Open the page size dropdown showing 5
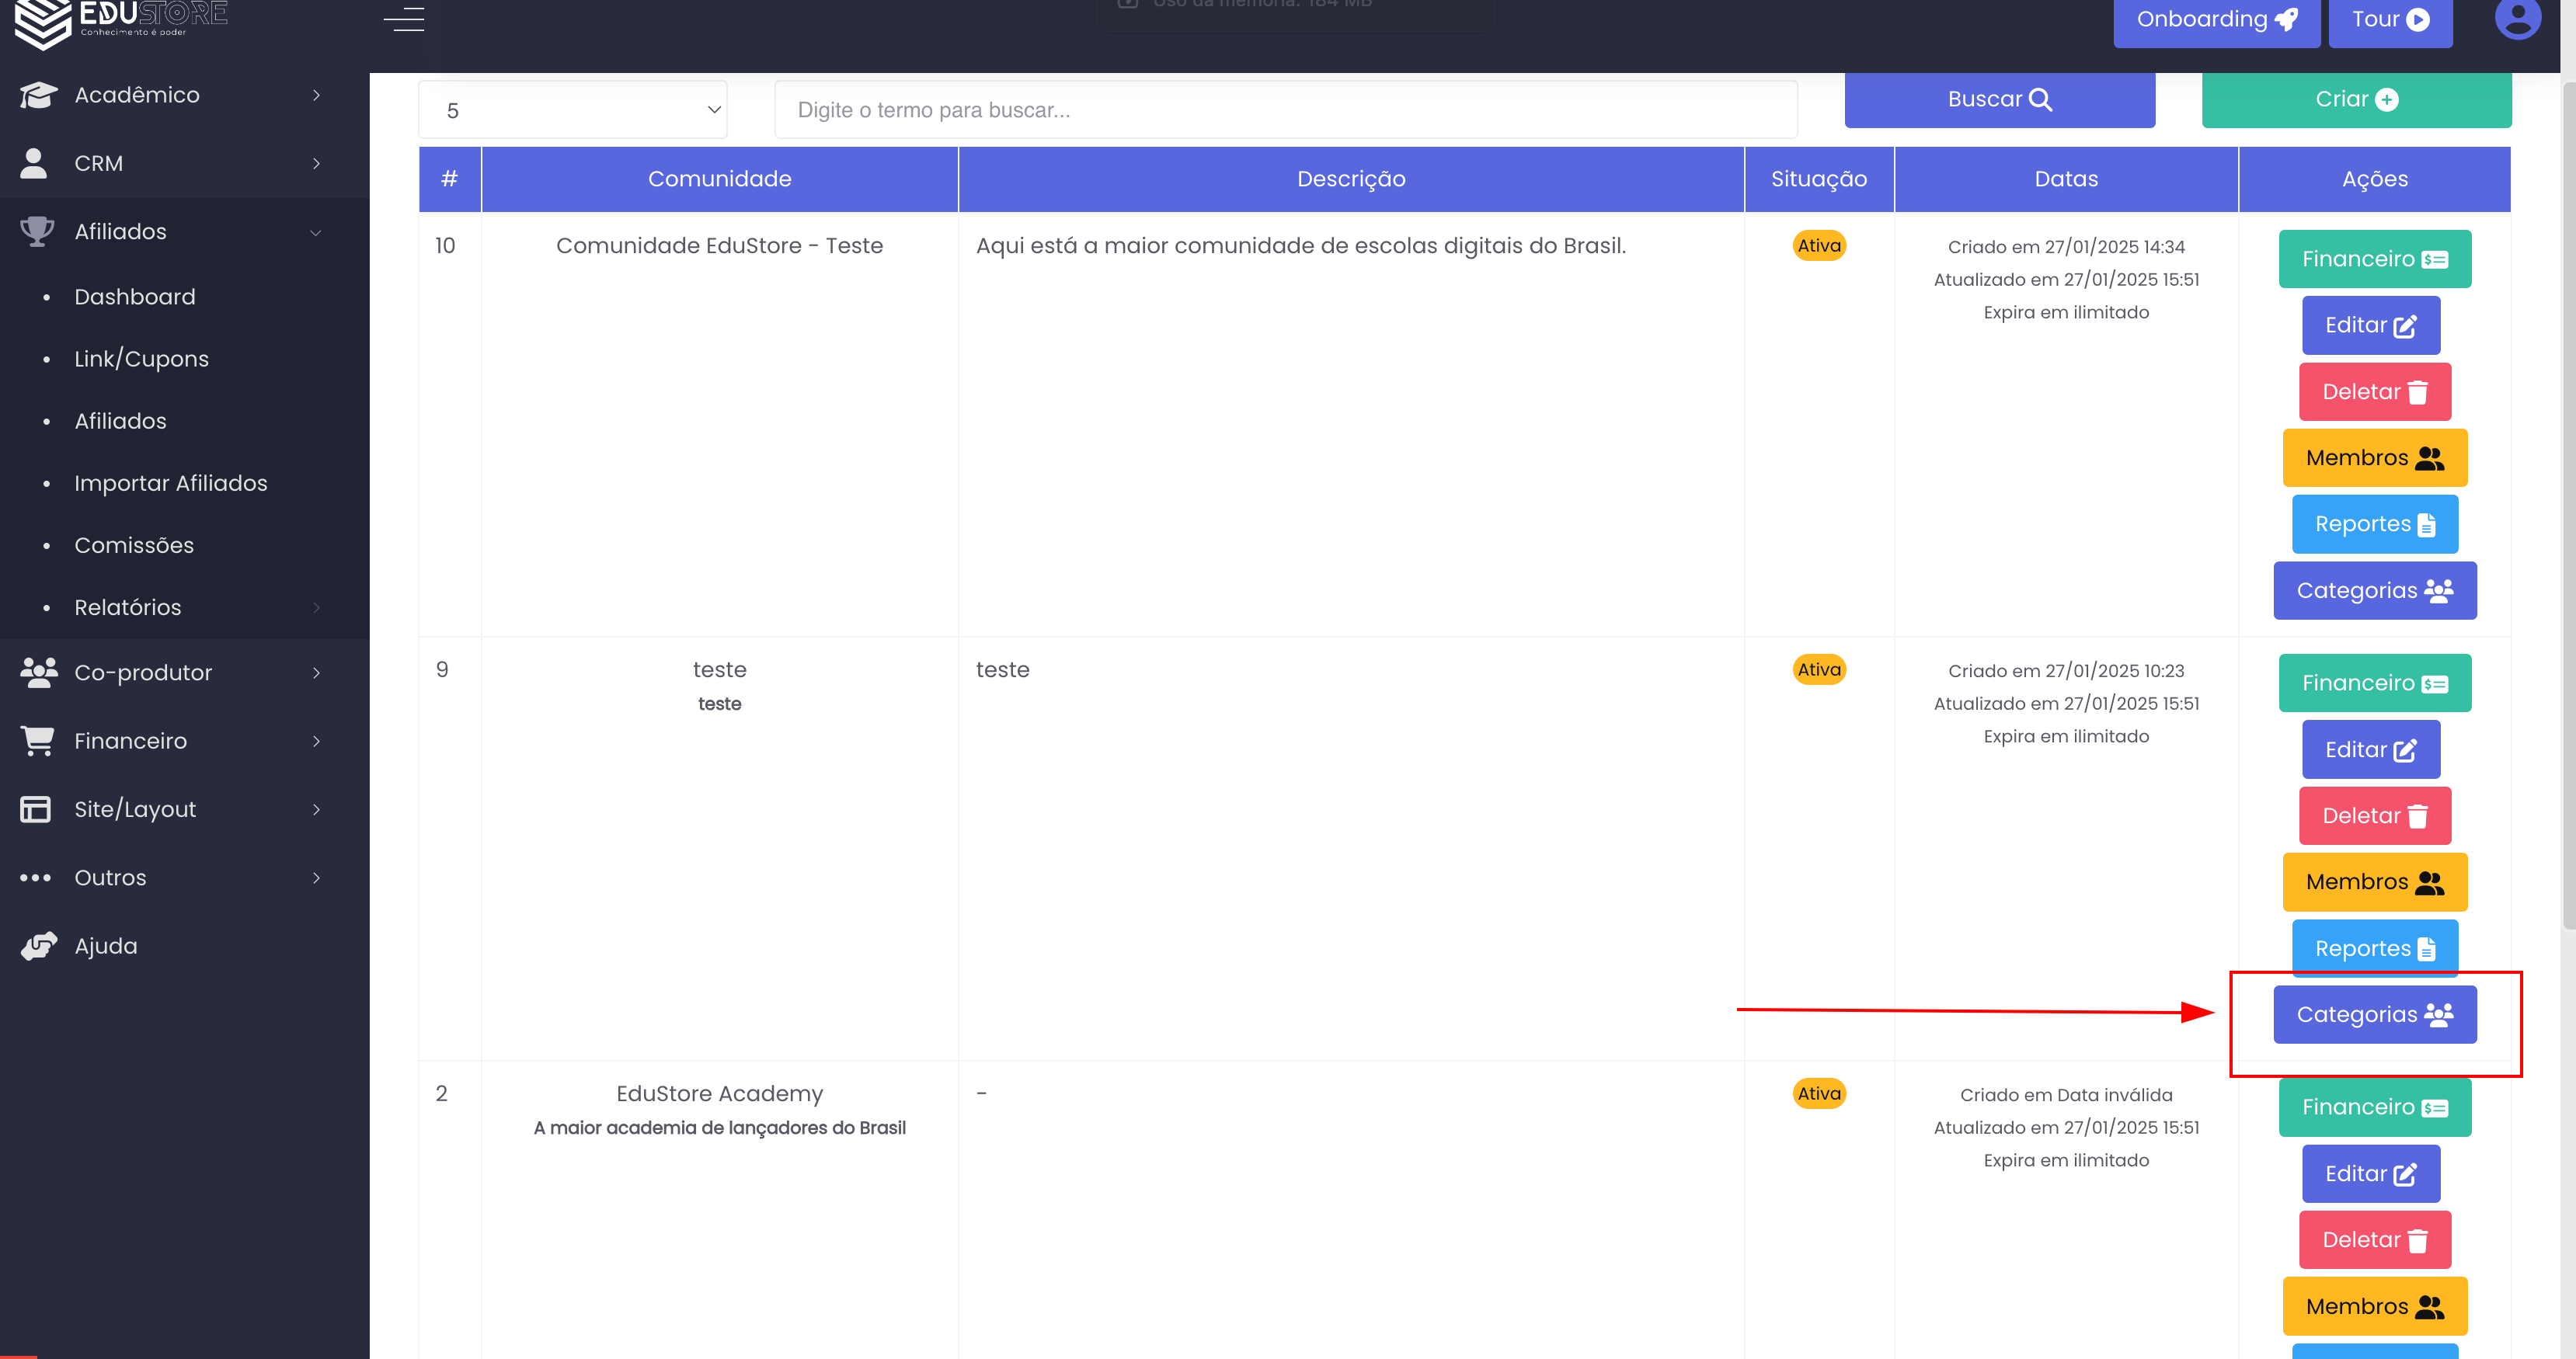The height and width of the screenshot is (1359, 2576). tap(572, 110)
